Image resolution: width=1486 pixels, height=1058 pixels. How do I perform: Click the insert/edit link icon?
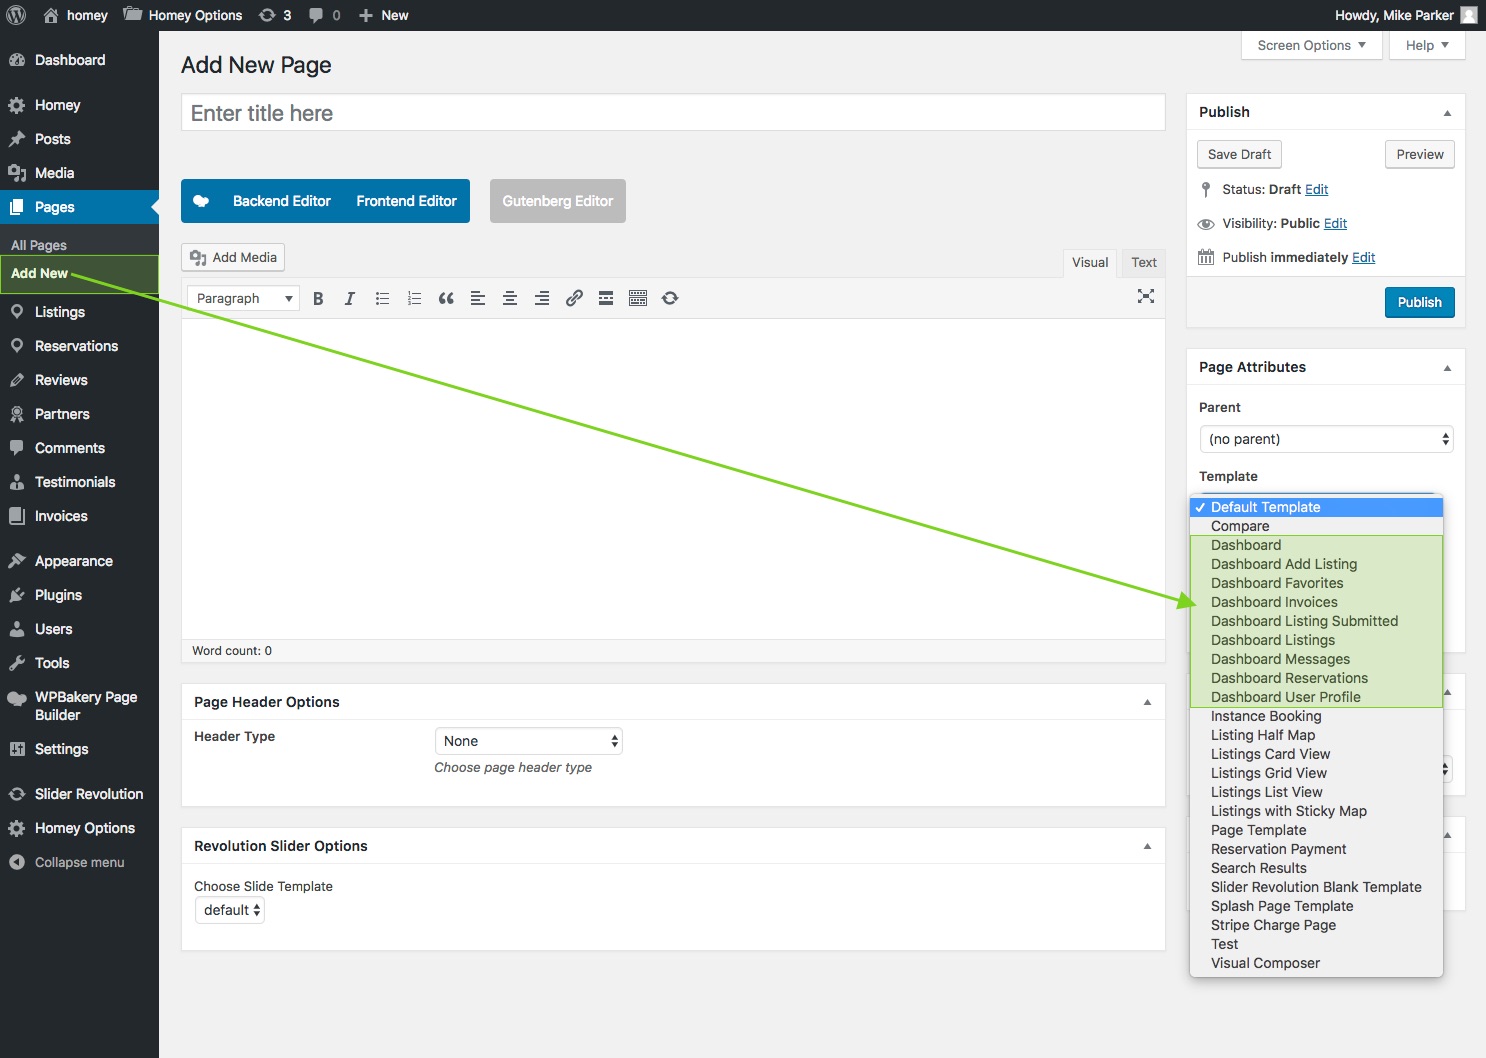coord(574,298)
